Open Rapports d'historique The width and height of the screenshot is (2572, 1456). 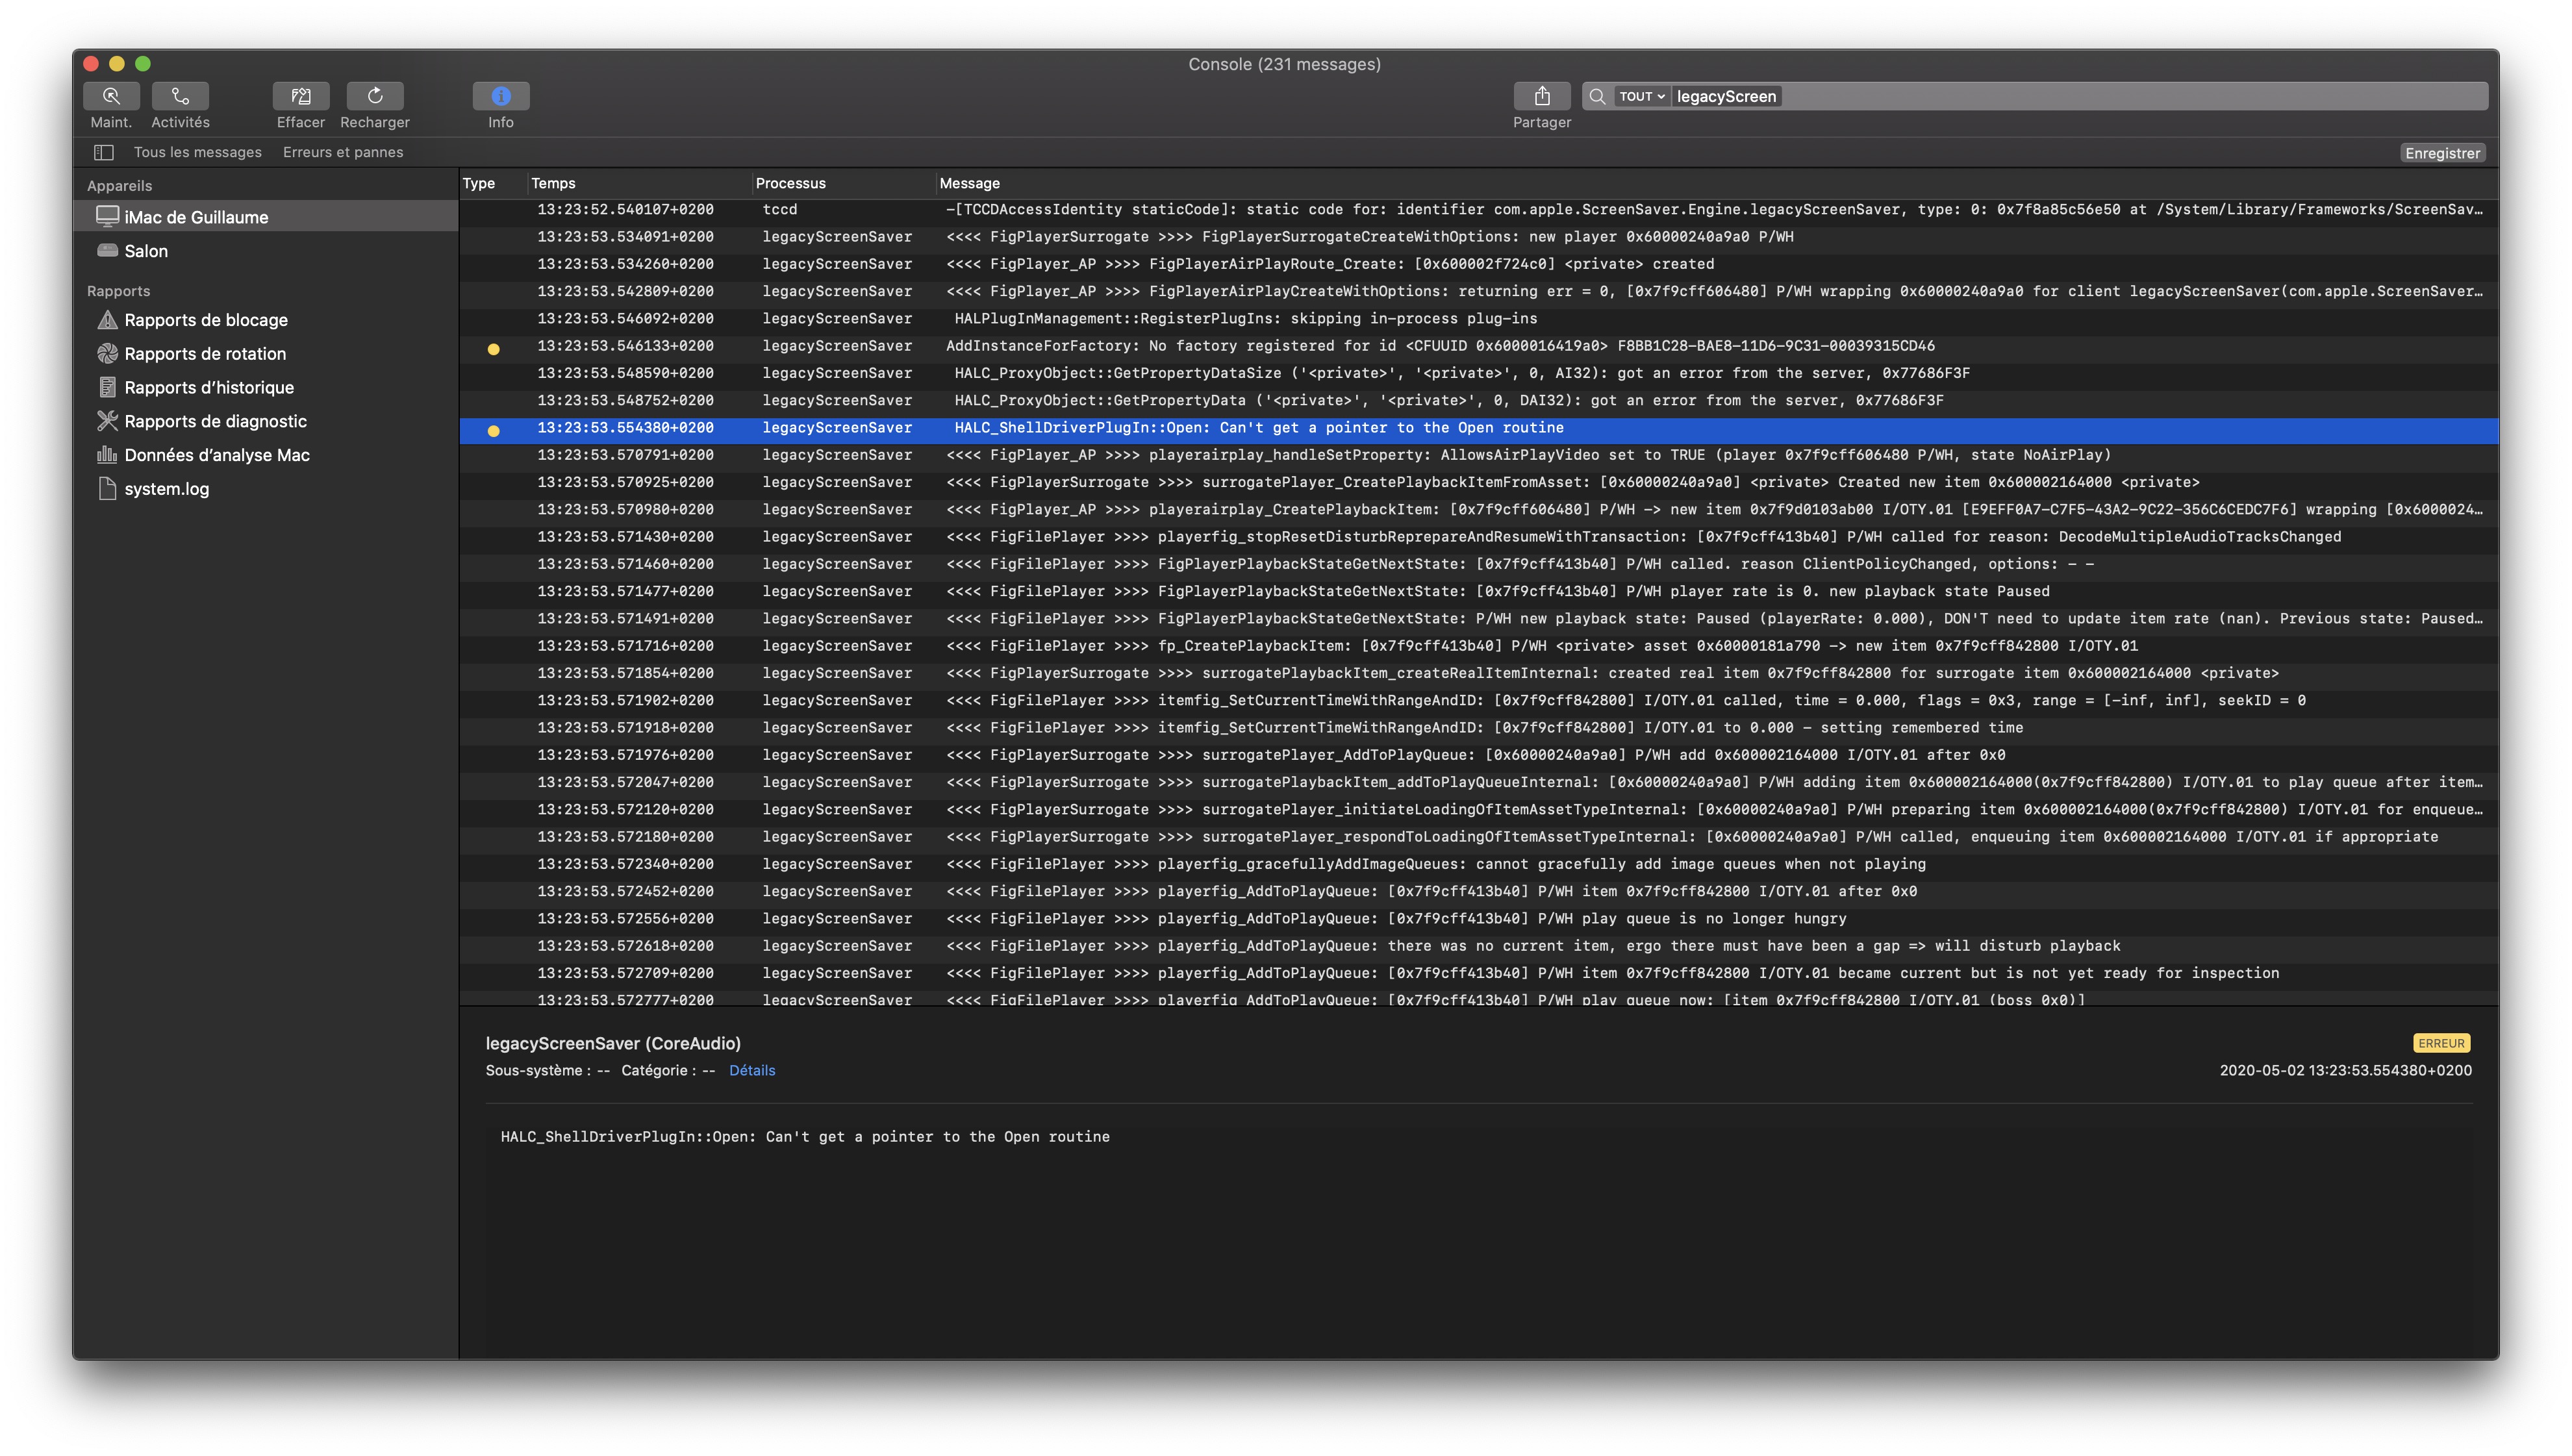pos(266,388)
